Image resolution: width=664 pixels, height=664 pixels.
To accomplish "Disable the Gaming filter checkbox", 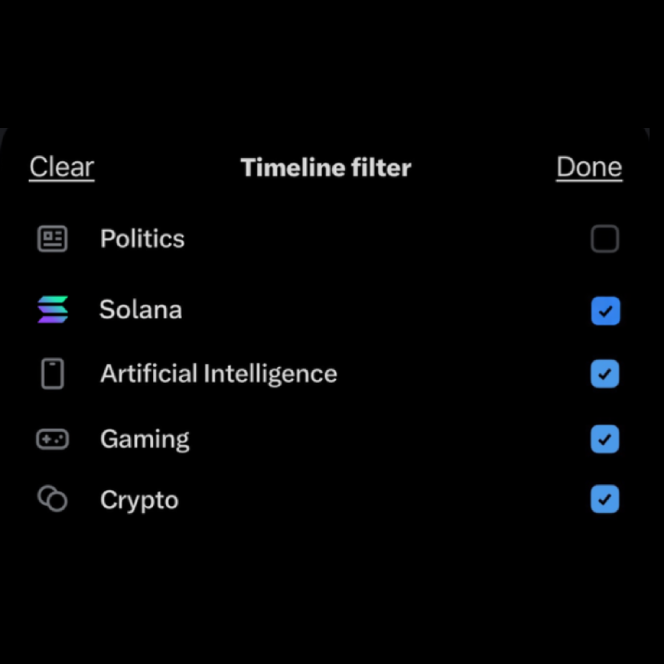I will 605,439.
